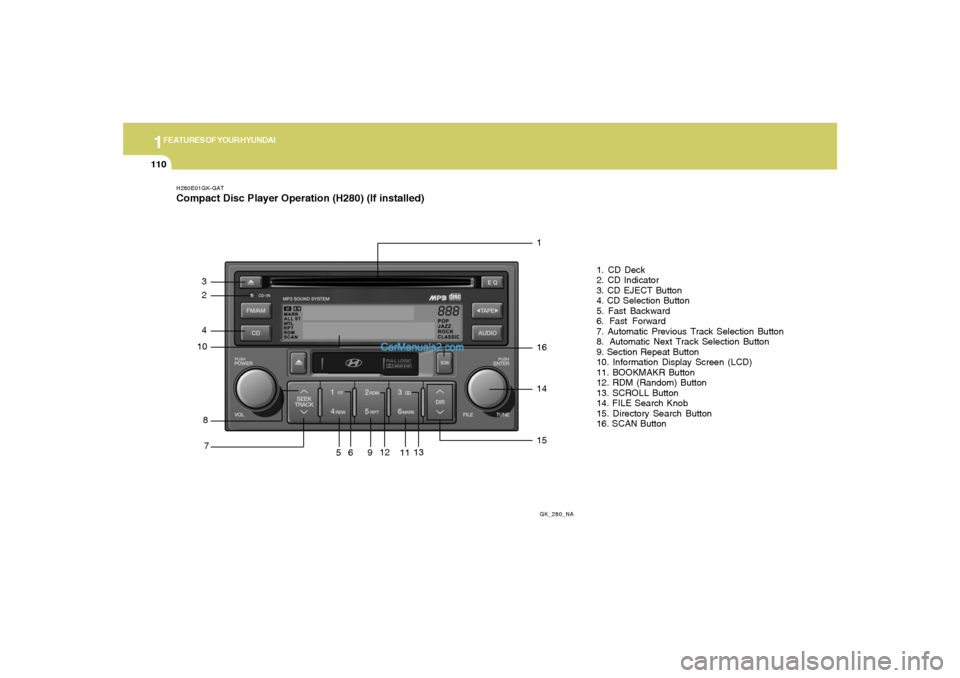Click the '9. Section Repeat Button' entry

point(648,352)
